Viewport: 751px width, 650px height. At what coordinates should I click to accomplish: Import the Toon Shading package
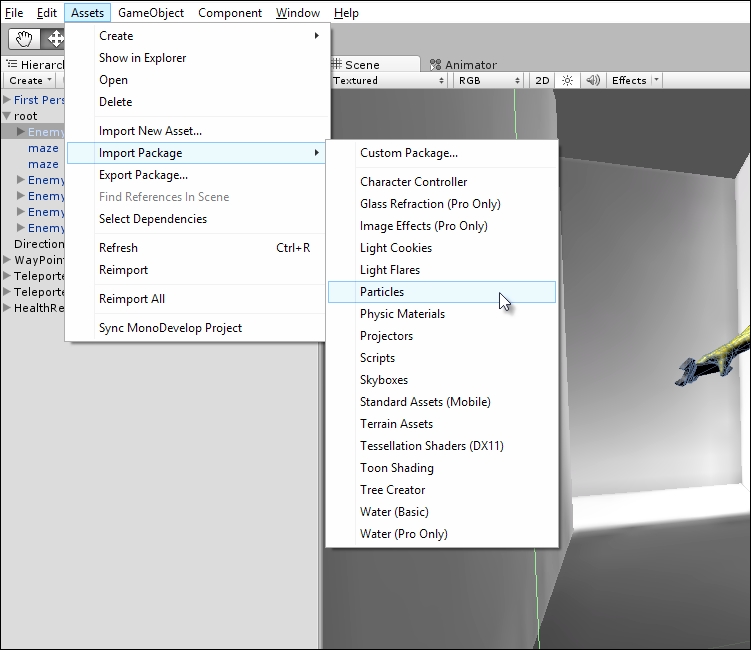442,468
